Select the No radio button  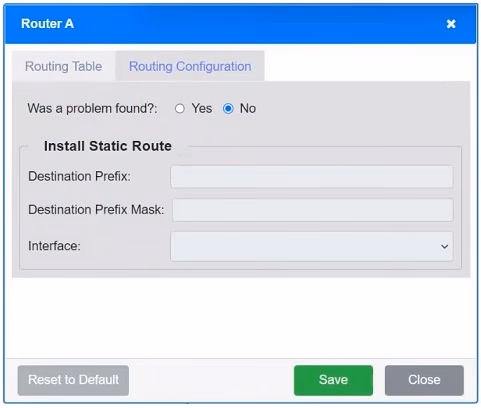(x=228, y=109)
